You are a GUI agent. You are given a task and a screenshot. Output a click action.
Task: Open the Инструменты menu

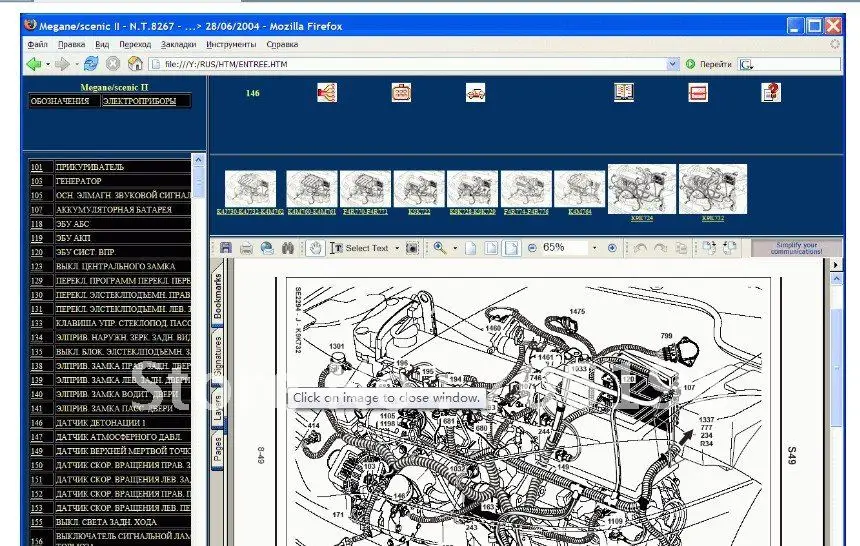(231, 44)
